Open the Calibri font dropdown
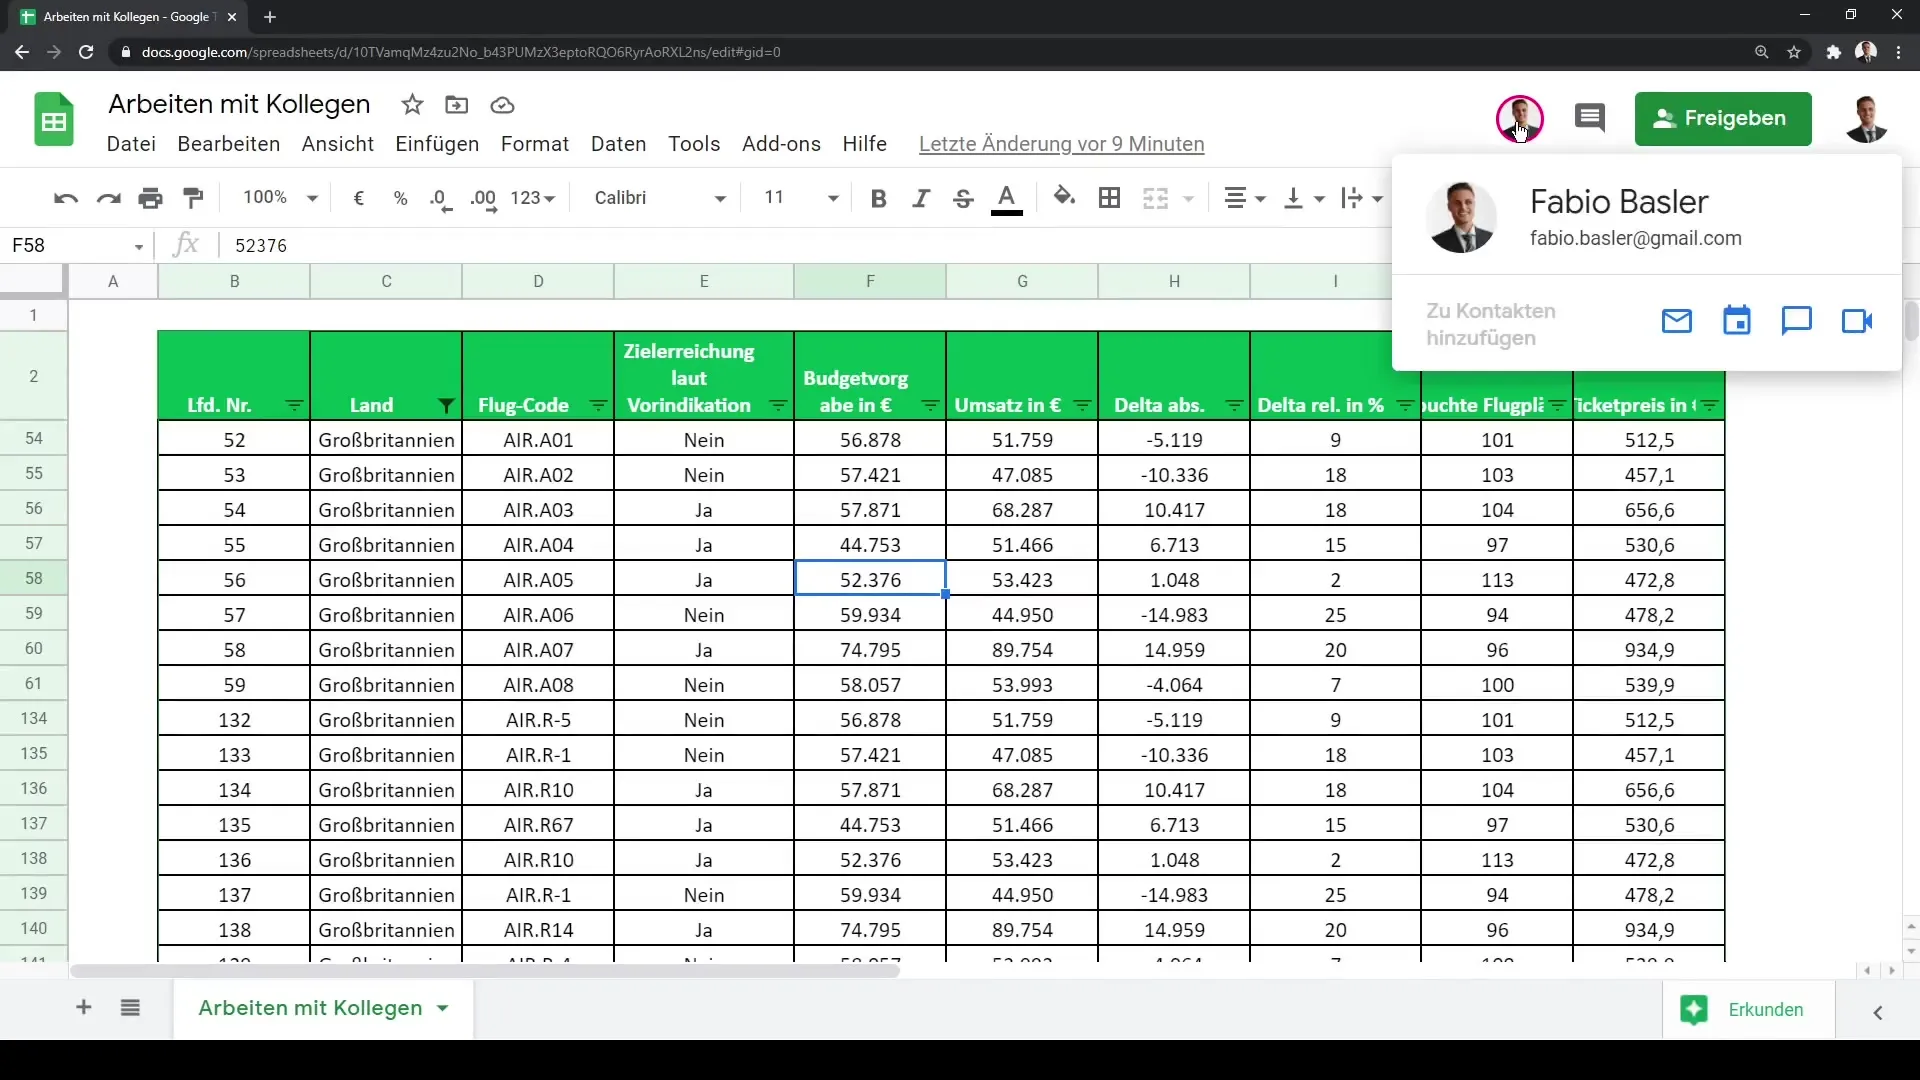This screenshot has height=1080, width=1920. click(x=660, y=198)
